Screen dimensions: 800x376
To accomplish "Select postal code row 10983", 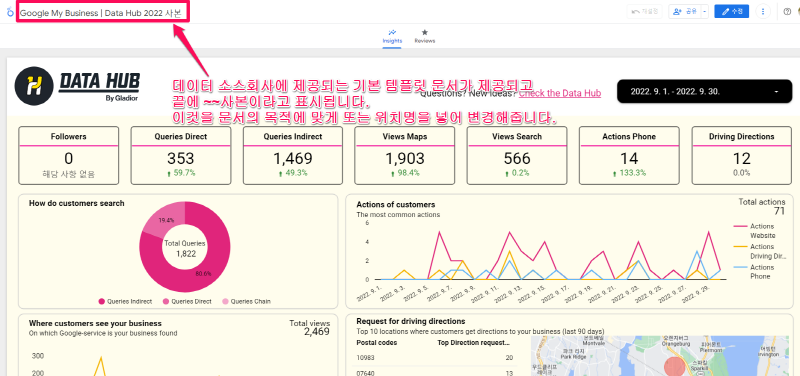I will pos(435,358).
